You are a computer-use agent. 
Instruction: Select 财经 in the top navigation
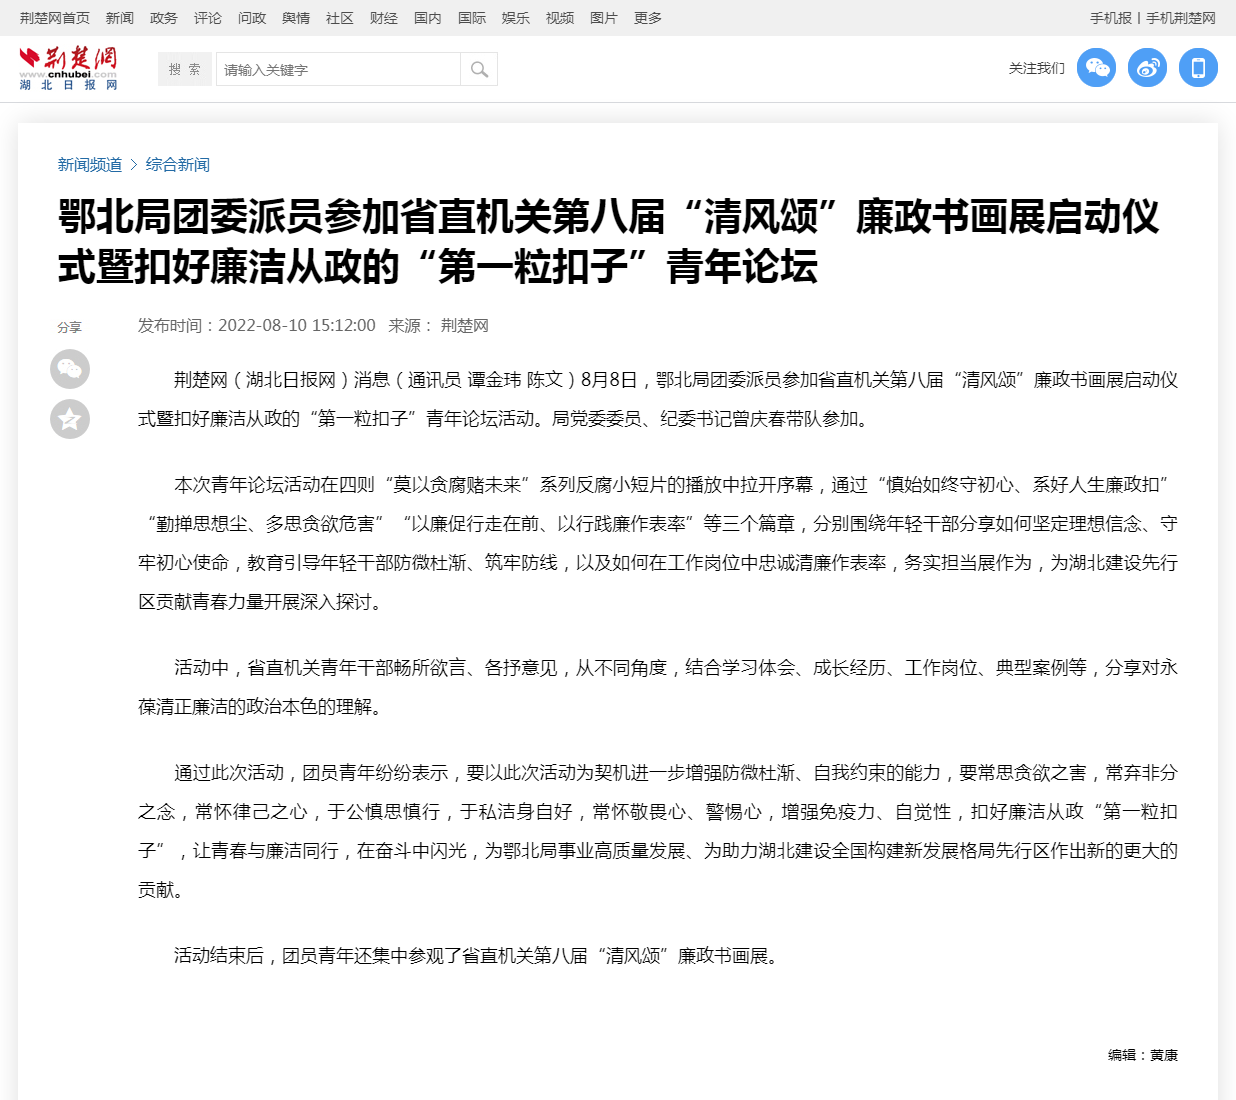pos(384,18)
